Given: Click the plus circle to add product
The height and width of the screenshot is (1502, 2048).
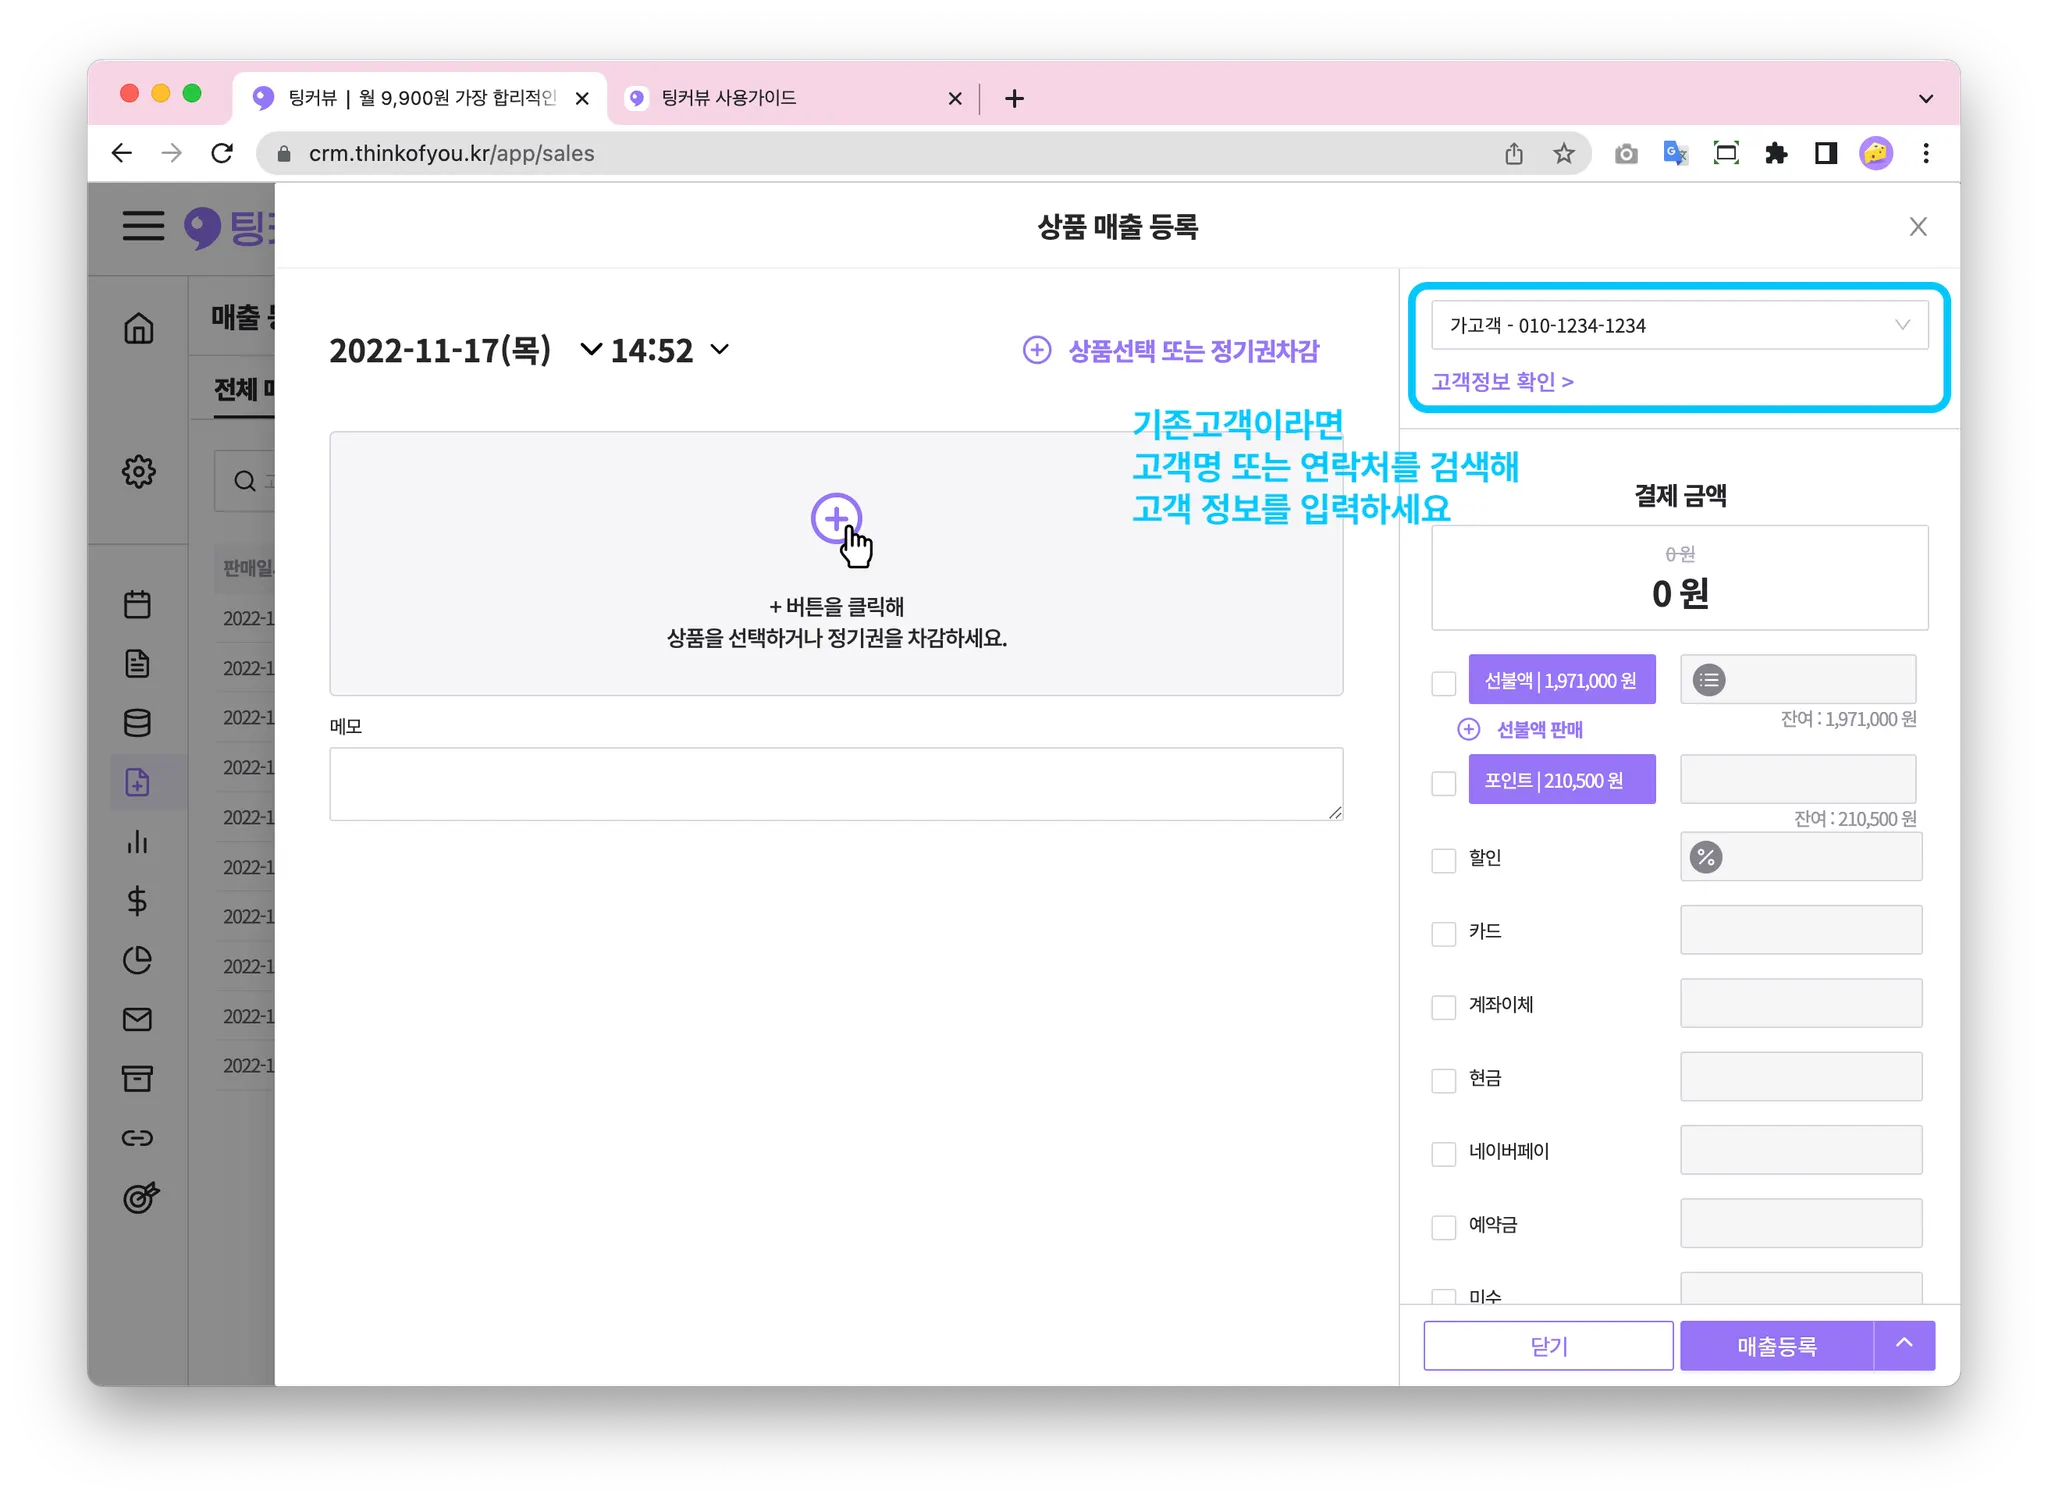Looking at the screenshot, I should [835, 518].
